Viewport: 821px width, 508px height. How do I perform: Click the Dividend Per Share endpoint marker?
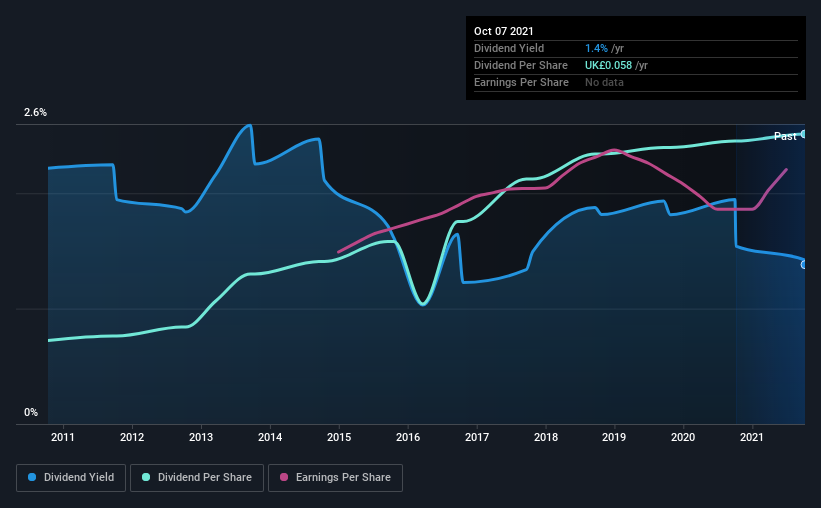pos(804,134)
